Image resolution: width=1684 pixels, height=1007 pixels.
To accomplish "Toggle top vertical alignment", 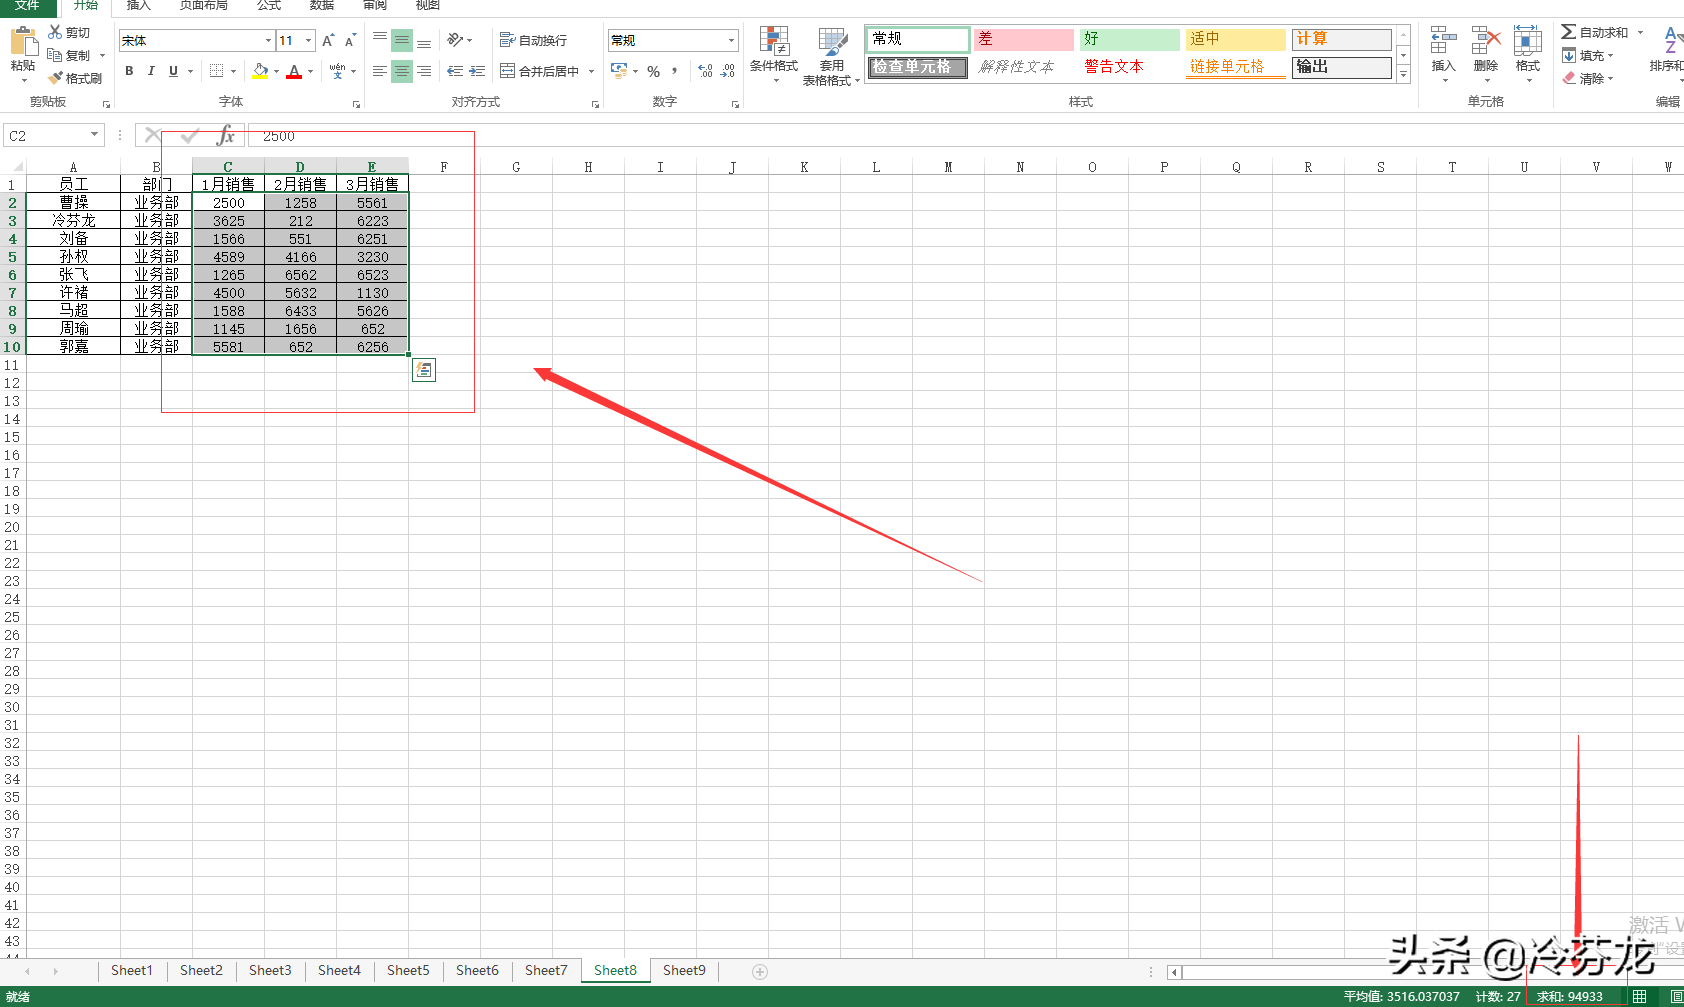I will [x=380, y=40].
